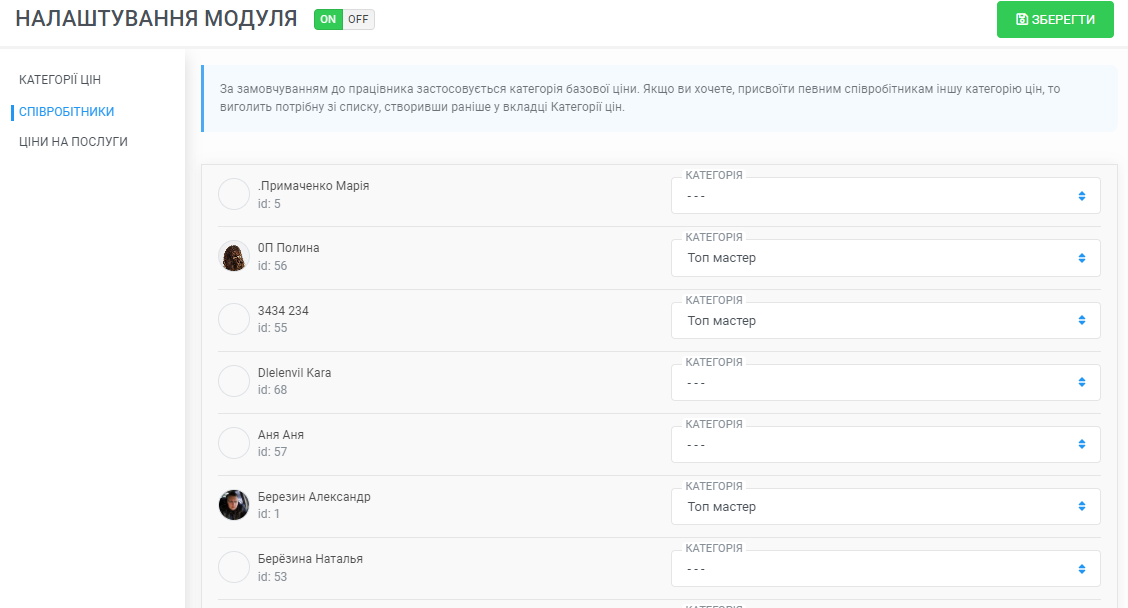Click avatar photo of Березин Александр
The image size is (1128, 608).
click(x=234, y=505)
